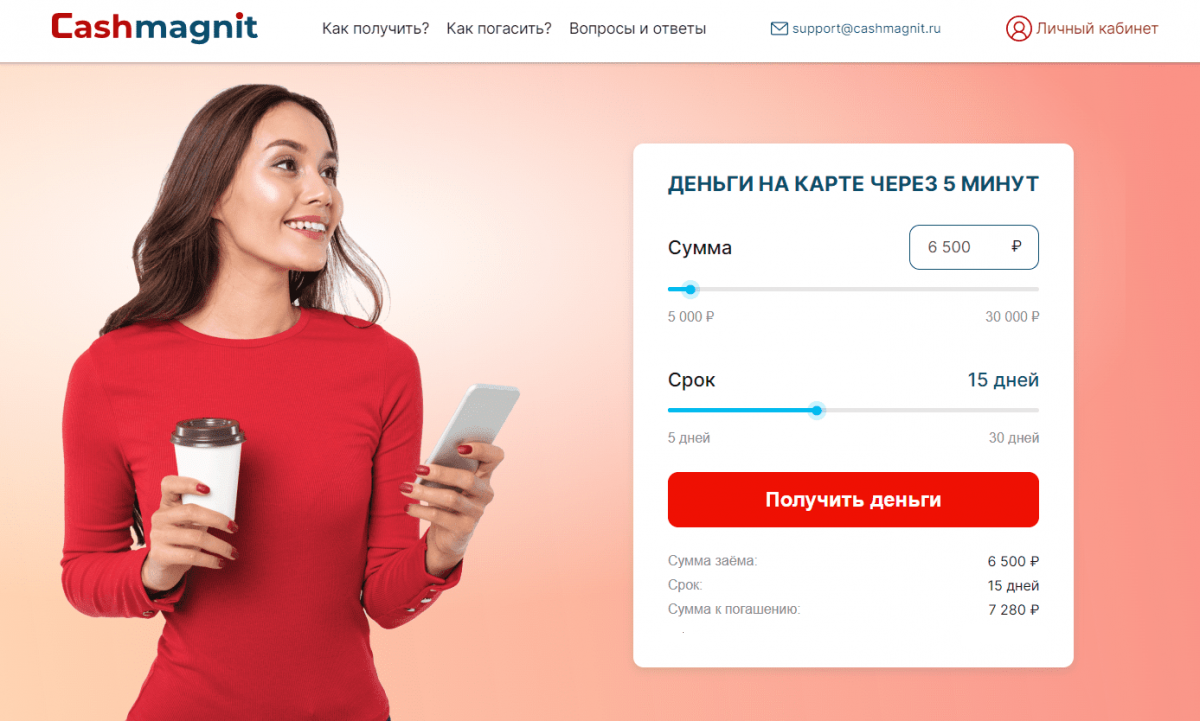
Task: Click the 5 000 ₽ minimum amount label
Action: [x=691, y=317]
